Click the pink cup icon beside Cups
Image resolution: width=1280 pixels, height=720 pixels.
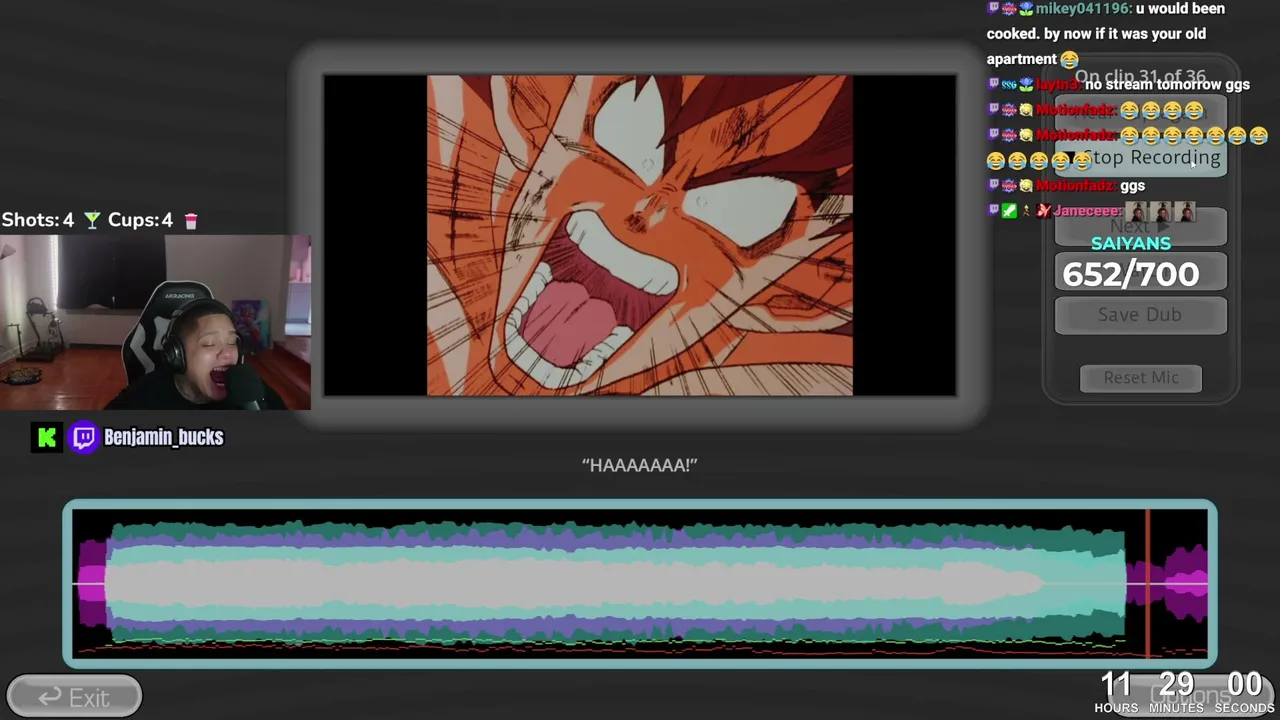click(x=191, y=220)
